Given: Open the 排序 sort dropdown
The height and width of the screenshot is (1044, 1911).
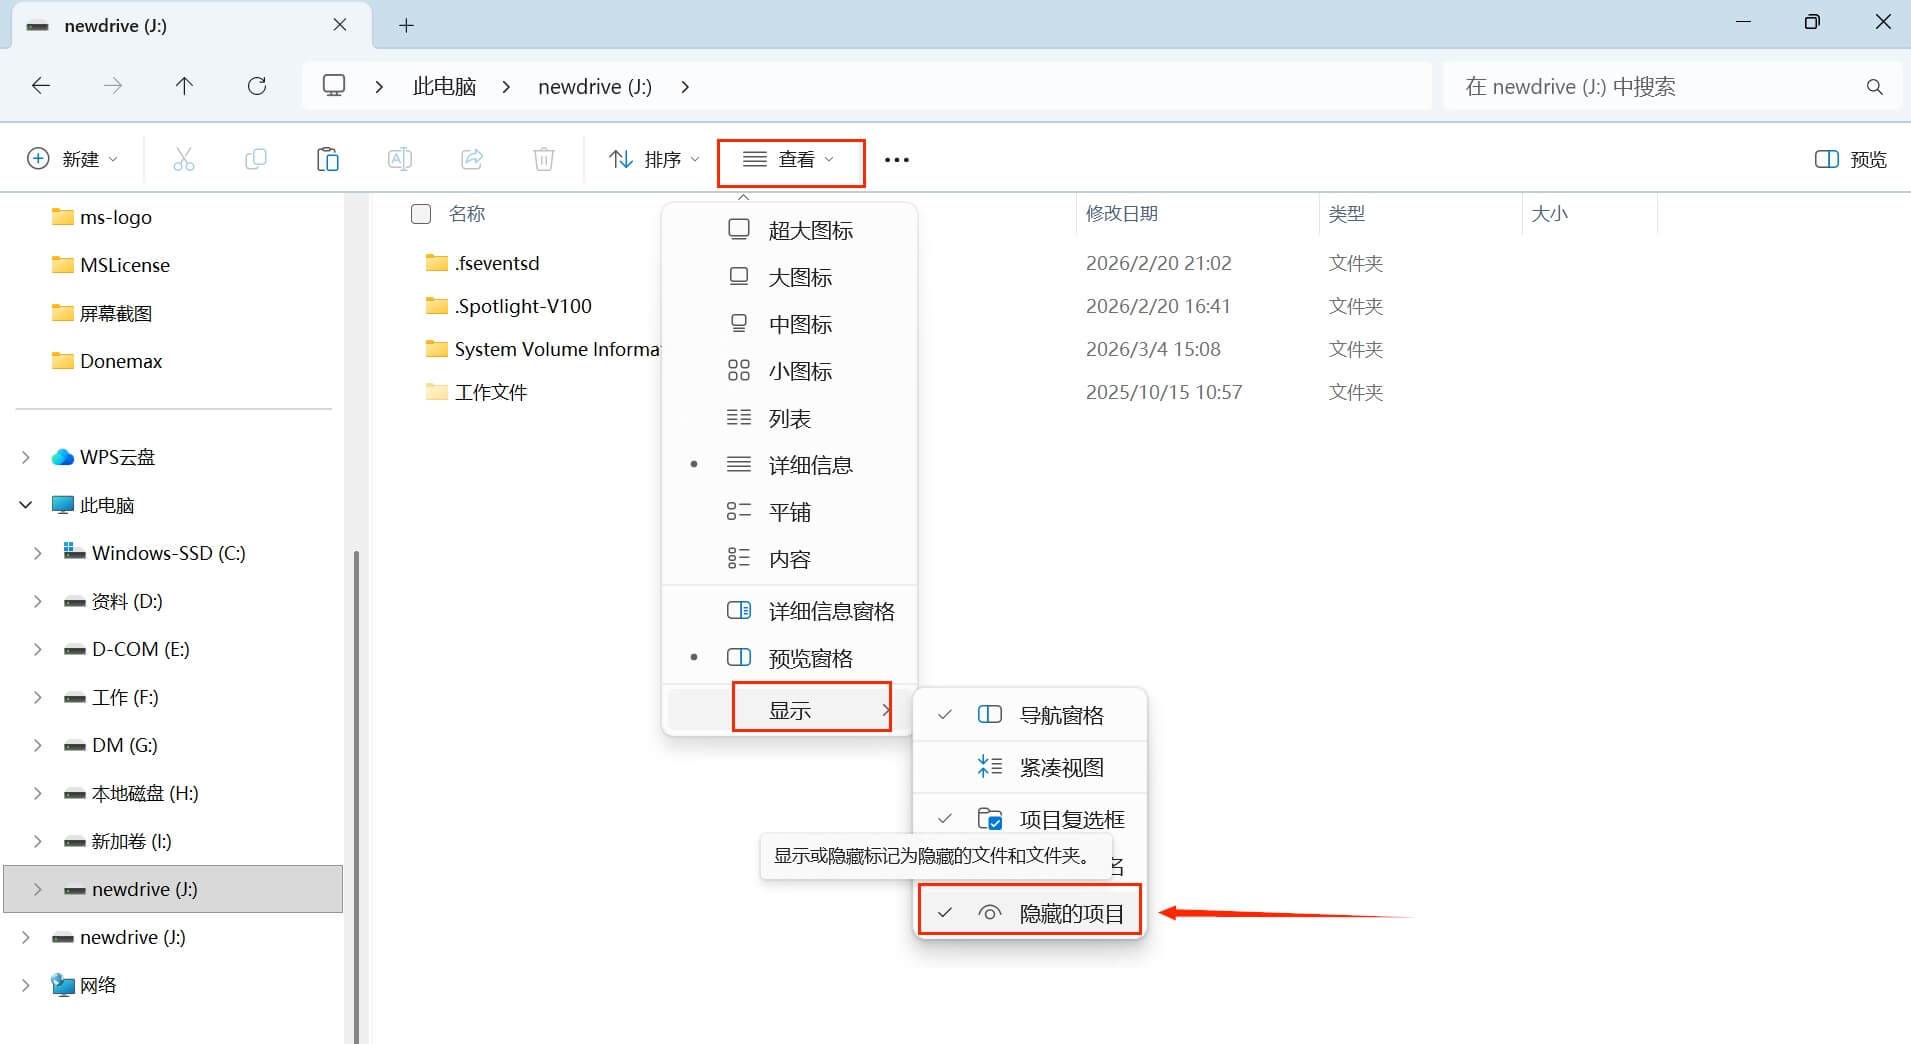Looking at the screenshot, I should pos(651,158).
